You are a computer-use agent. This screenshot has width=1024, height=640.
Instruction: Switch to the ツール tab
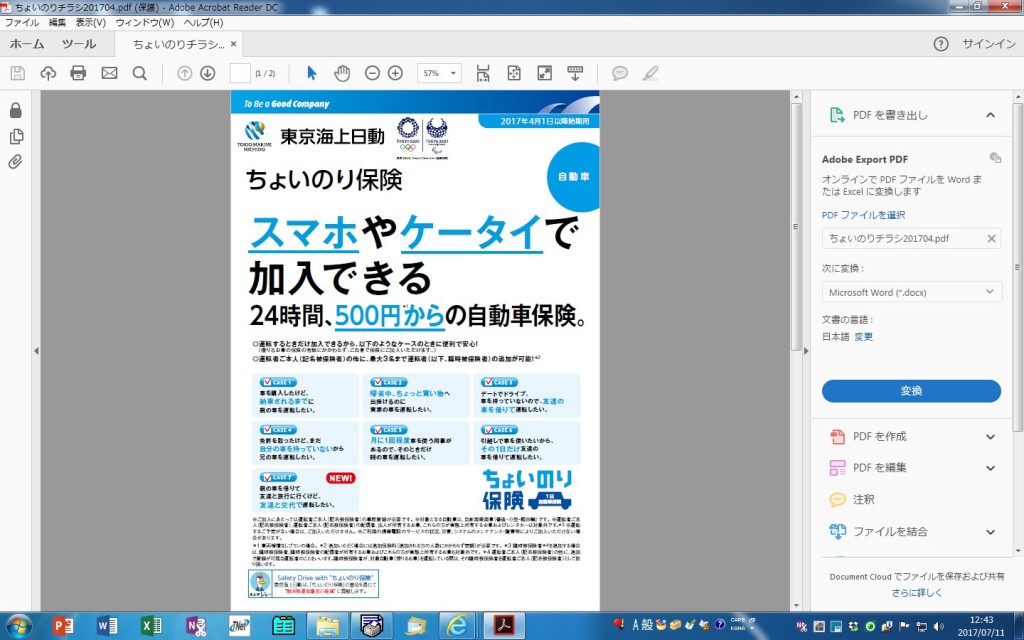tap(79, 44)
